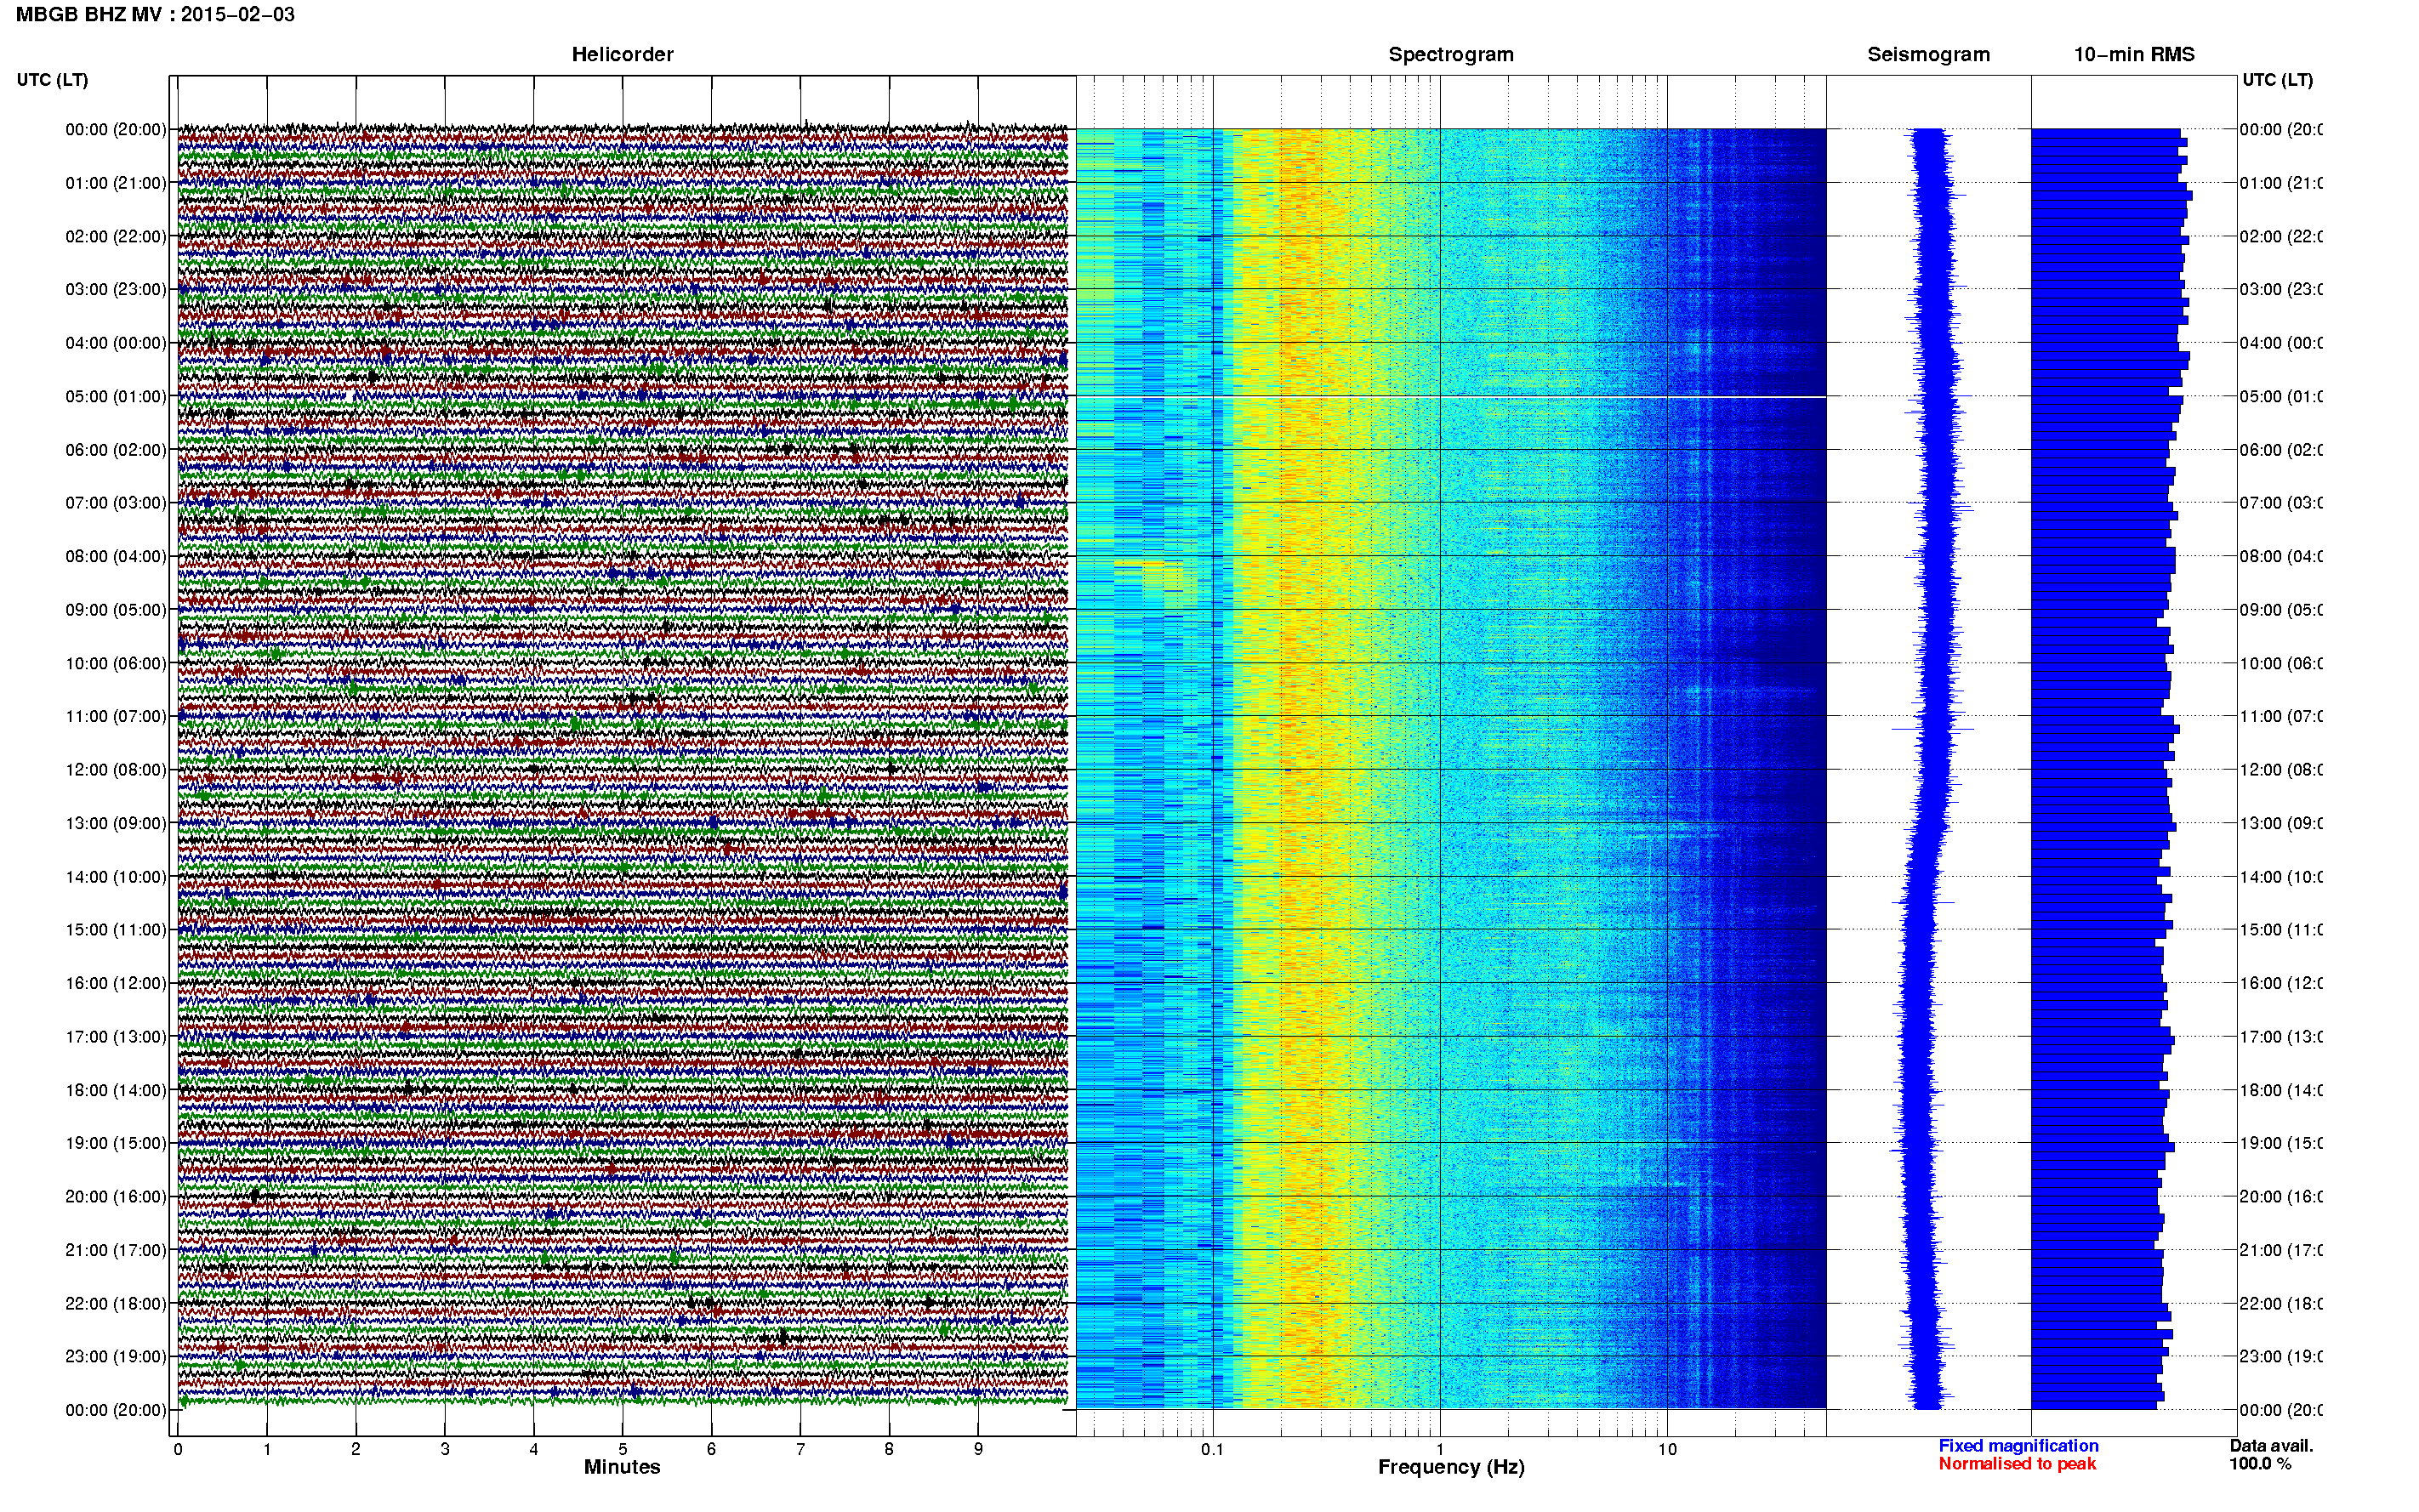The width and height of the screenshot is (2419, 1512).
Task: Click the Frequency (Hz) axis title
Action: [x=1451, y=1467]
